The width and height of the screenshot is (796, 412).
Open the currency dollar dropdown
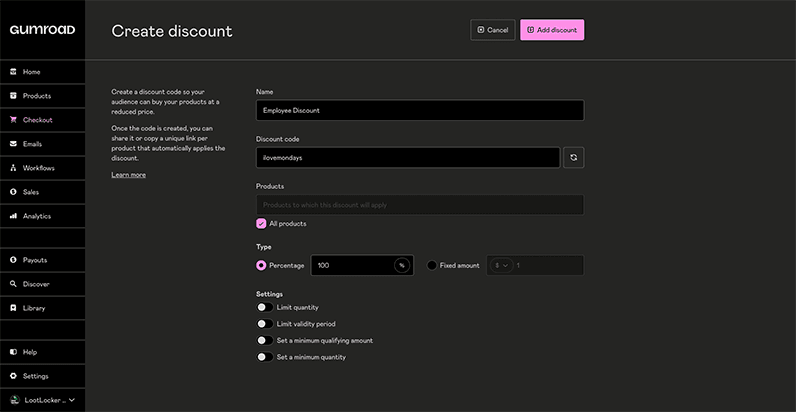pos(502,265)
